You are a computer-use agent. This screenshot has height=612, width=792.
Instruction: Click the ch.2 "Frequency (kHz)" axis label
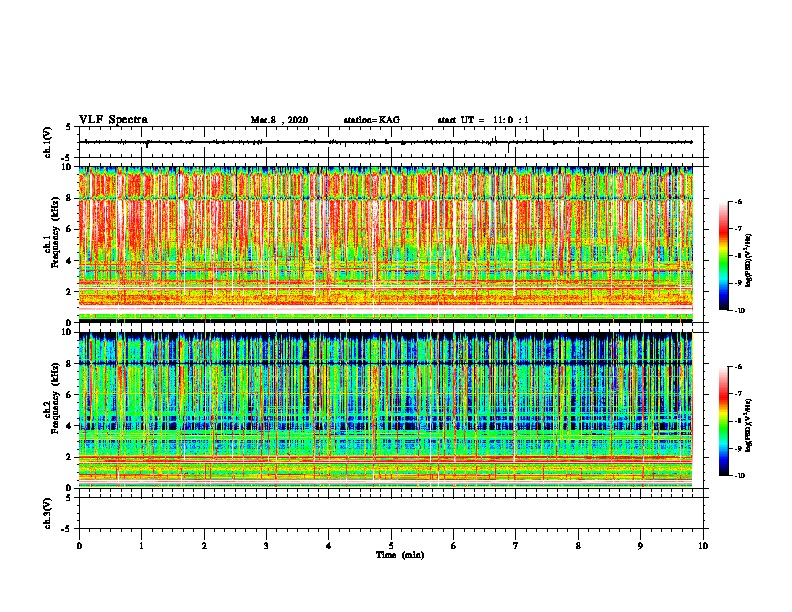pyautogui.click(x=55, y=398)
